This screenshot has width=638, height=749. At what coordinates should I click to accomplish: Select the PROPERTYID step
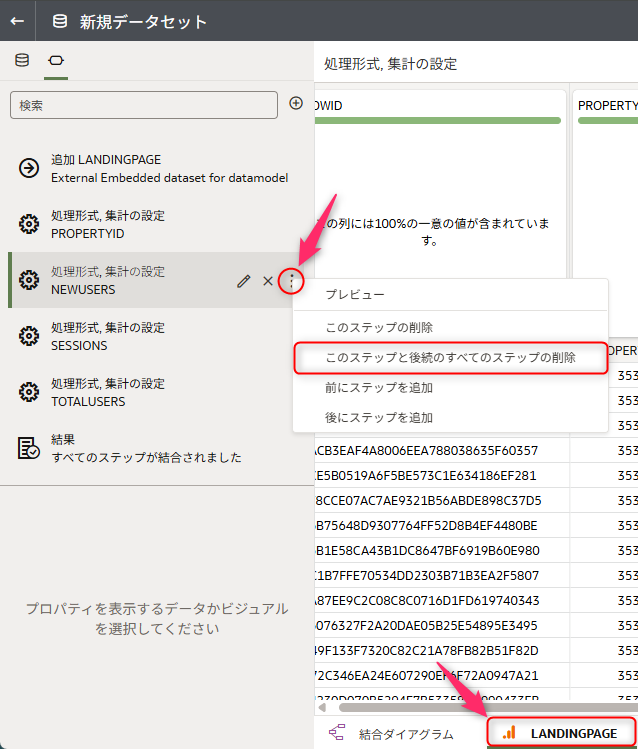tap(158, 225)
